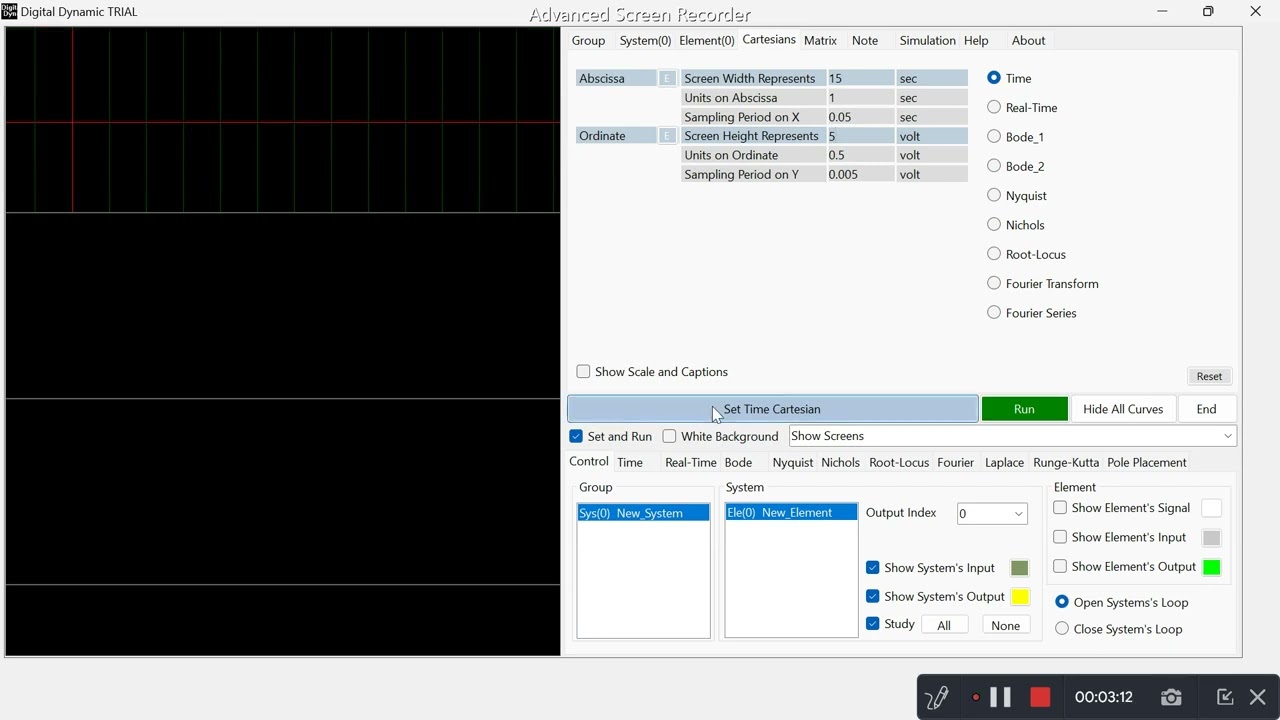Select the Fourier Series option
This screenshot has width=1280, height=720.
(994, 313)
